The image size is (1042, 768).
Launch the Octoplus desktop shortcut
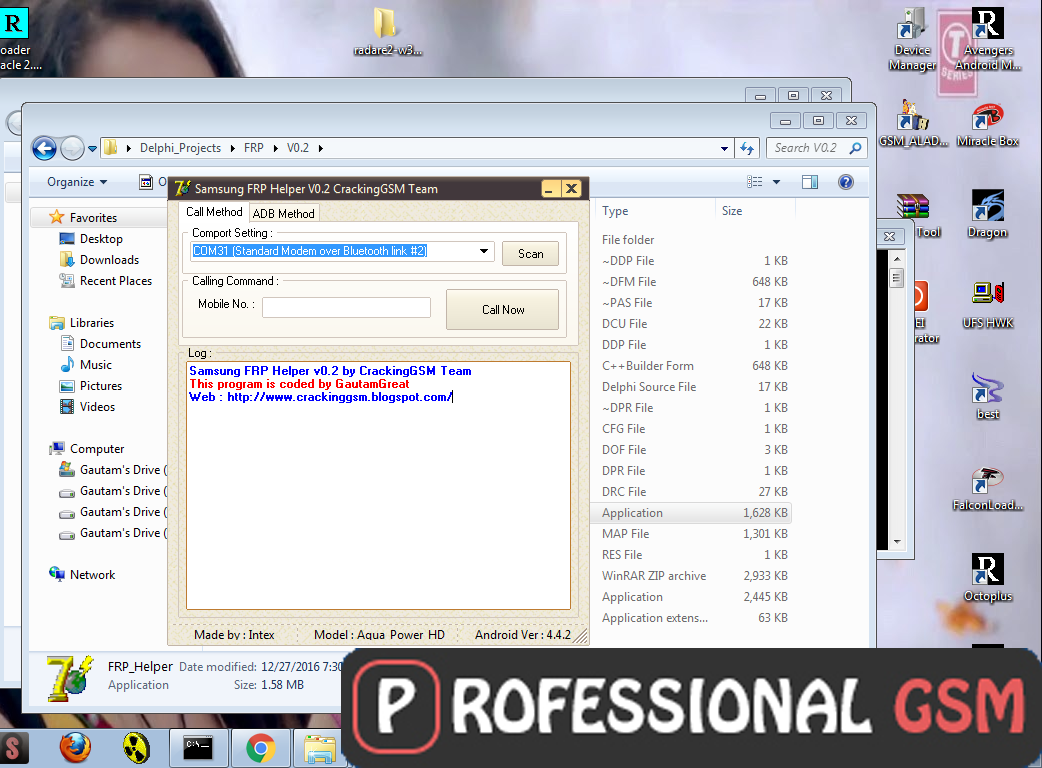[988, 578]
